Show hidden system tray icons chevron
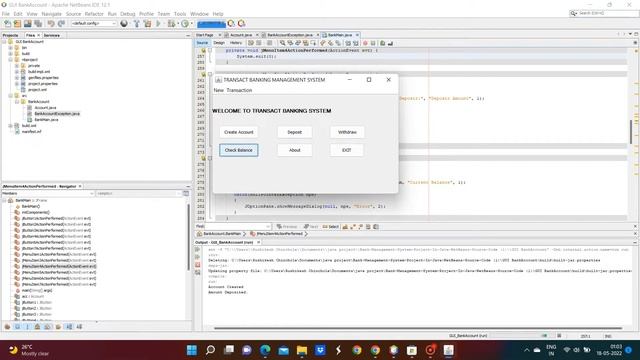 (x=527, y=350)
